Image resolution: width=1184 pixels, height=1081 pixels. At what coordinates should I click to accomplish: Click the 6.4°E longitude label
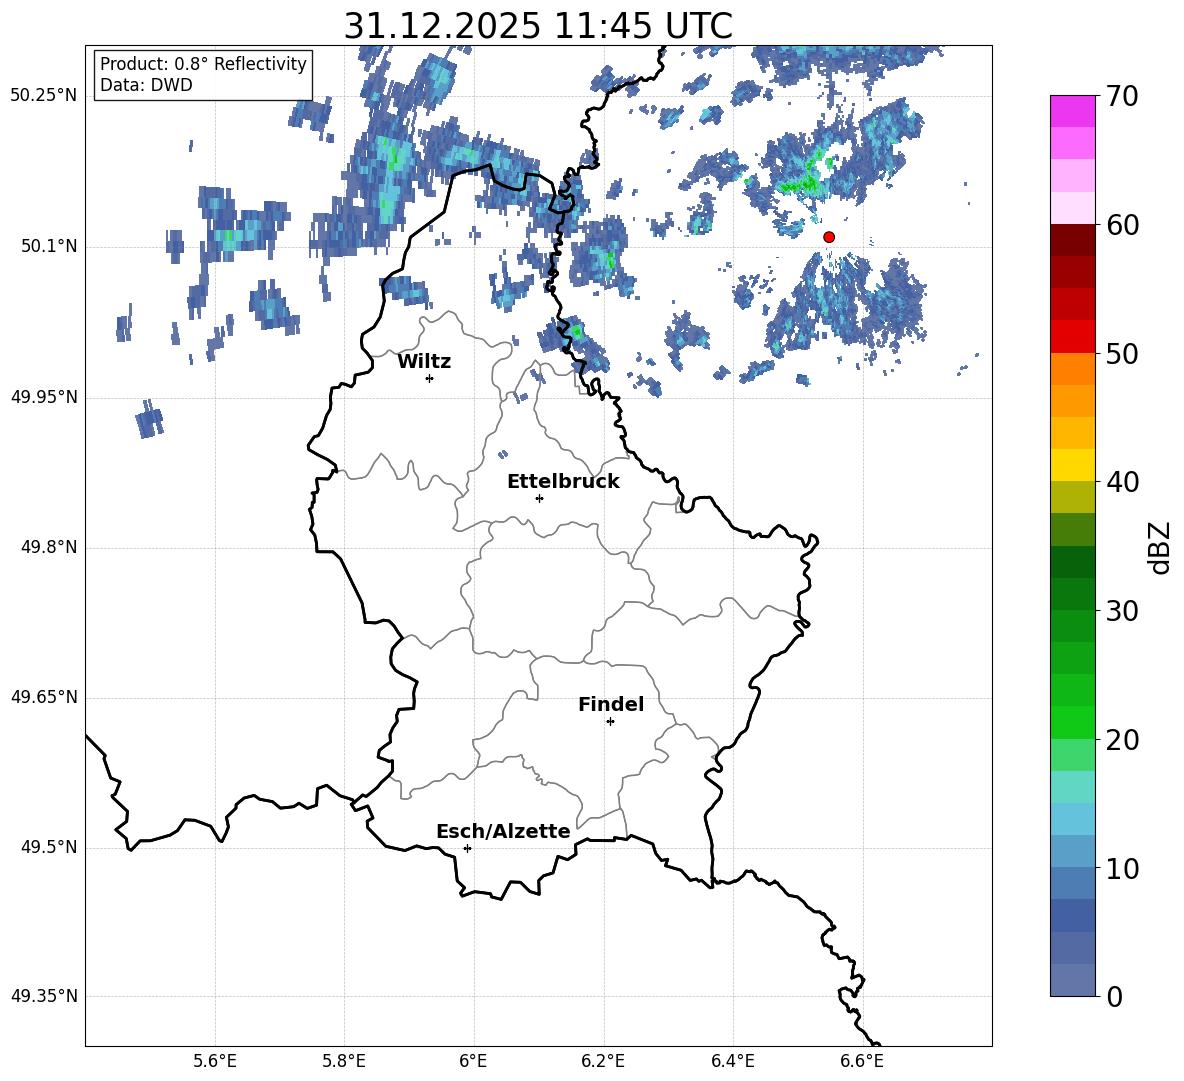pyautogui.click(x=732, y=1061)
